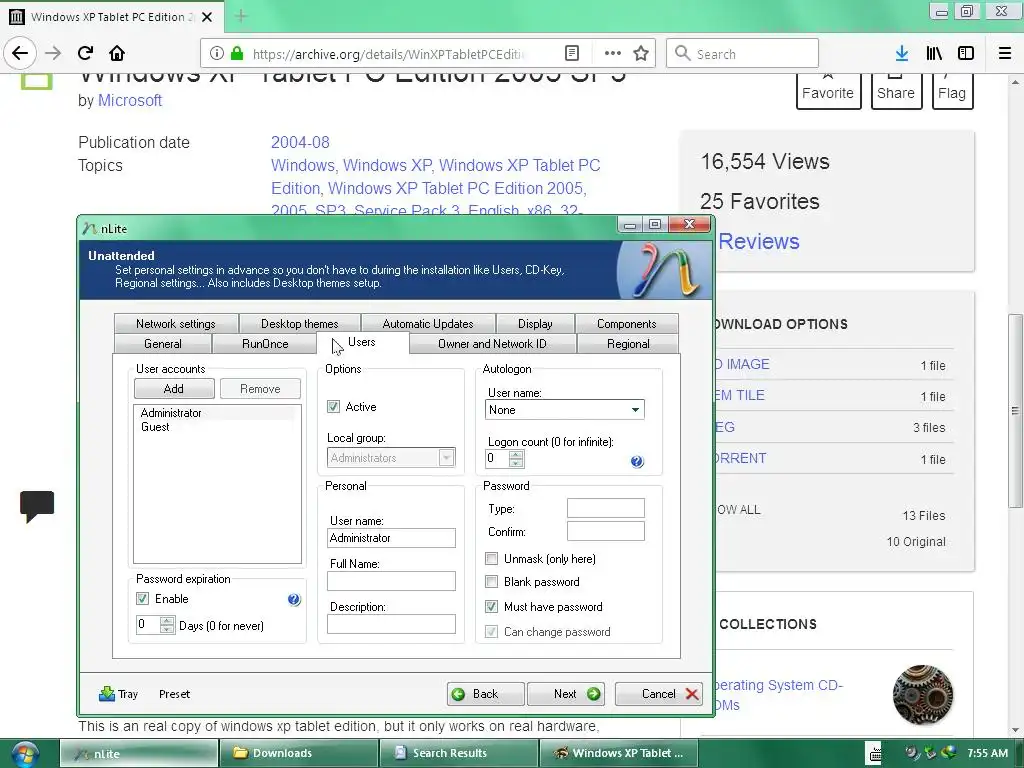Click password Confirm input field

(x=605, y=531)
